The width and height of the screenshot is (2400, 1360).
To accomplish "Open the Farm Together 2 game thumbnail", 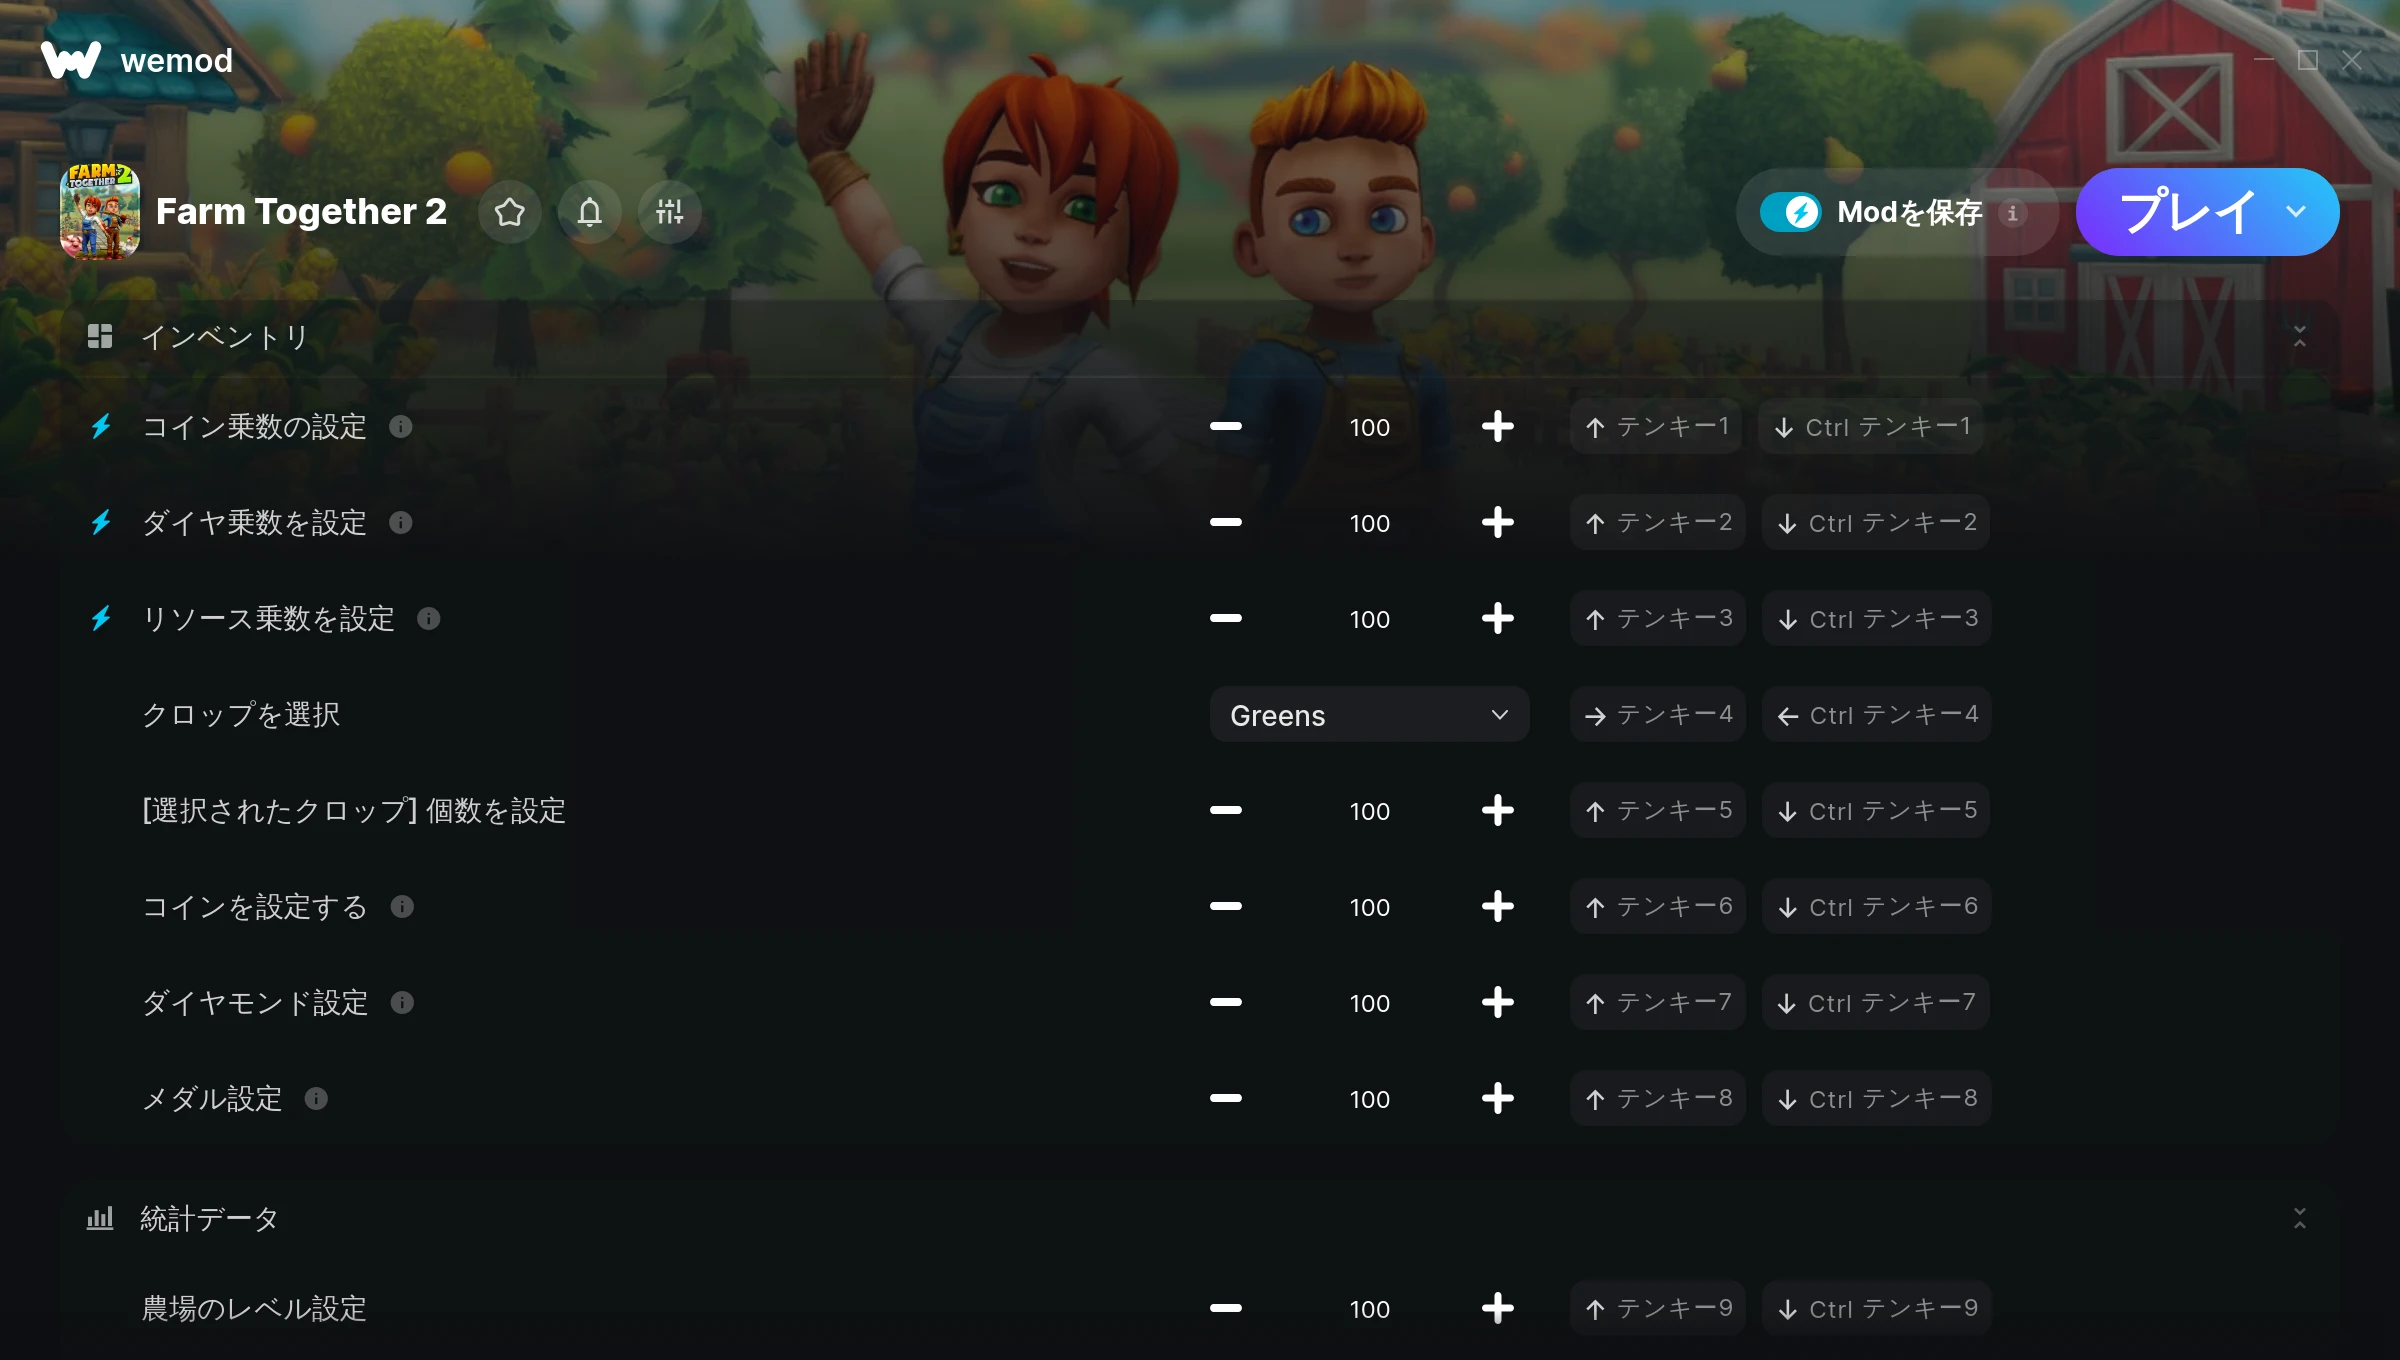I will [100, 212].
